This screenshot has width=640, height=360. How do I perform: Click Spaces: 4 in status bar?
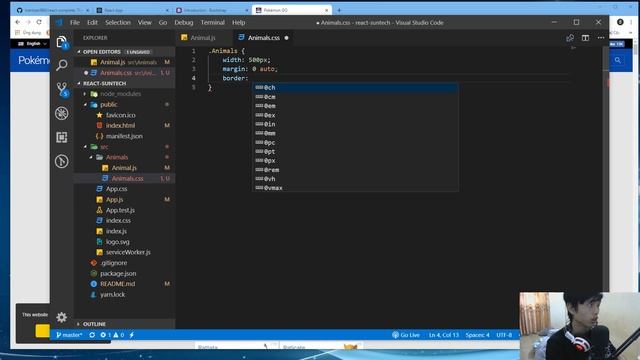coord(477,335)
